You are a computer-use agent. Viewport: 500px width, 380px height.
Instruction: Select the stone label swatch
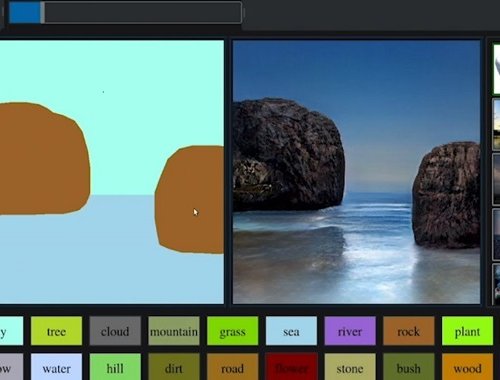350,367
